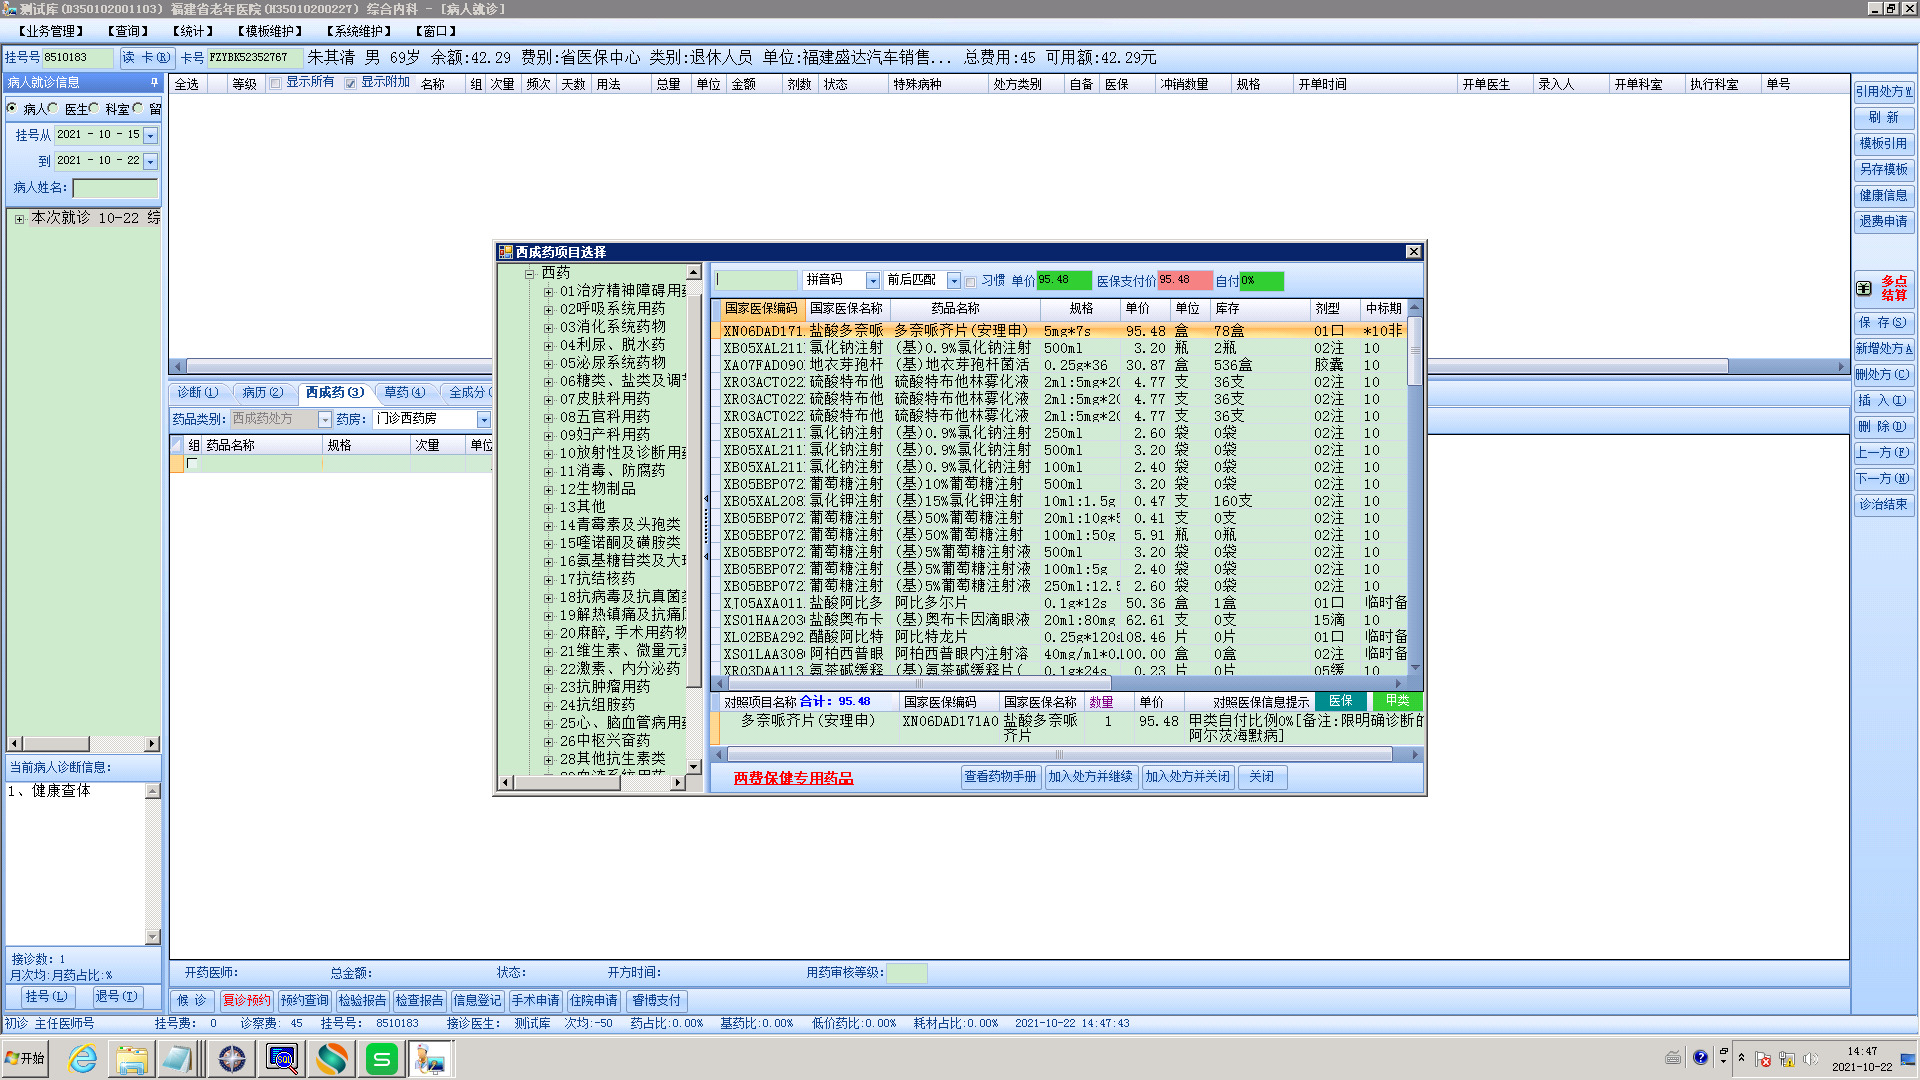Launch Internet Explorer from the taskbar
This screenshot has width=1920, height=1080.
[x=82, y=1058]
